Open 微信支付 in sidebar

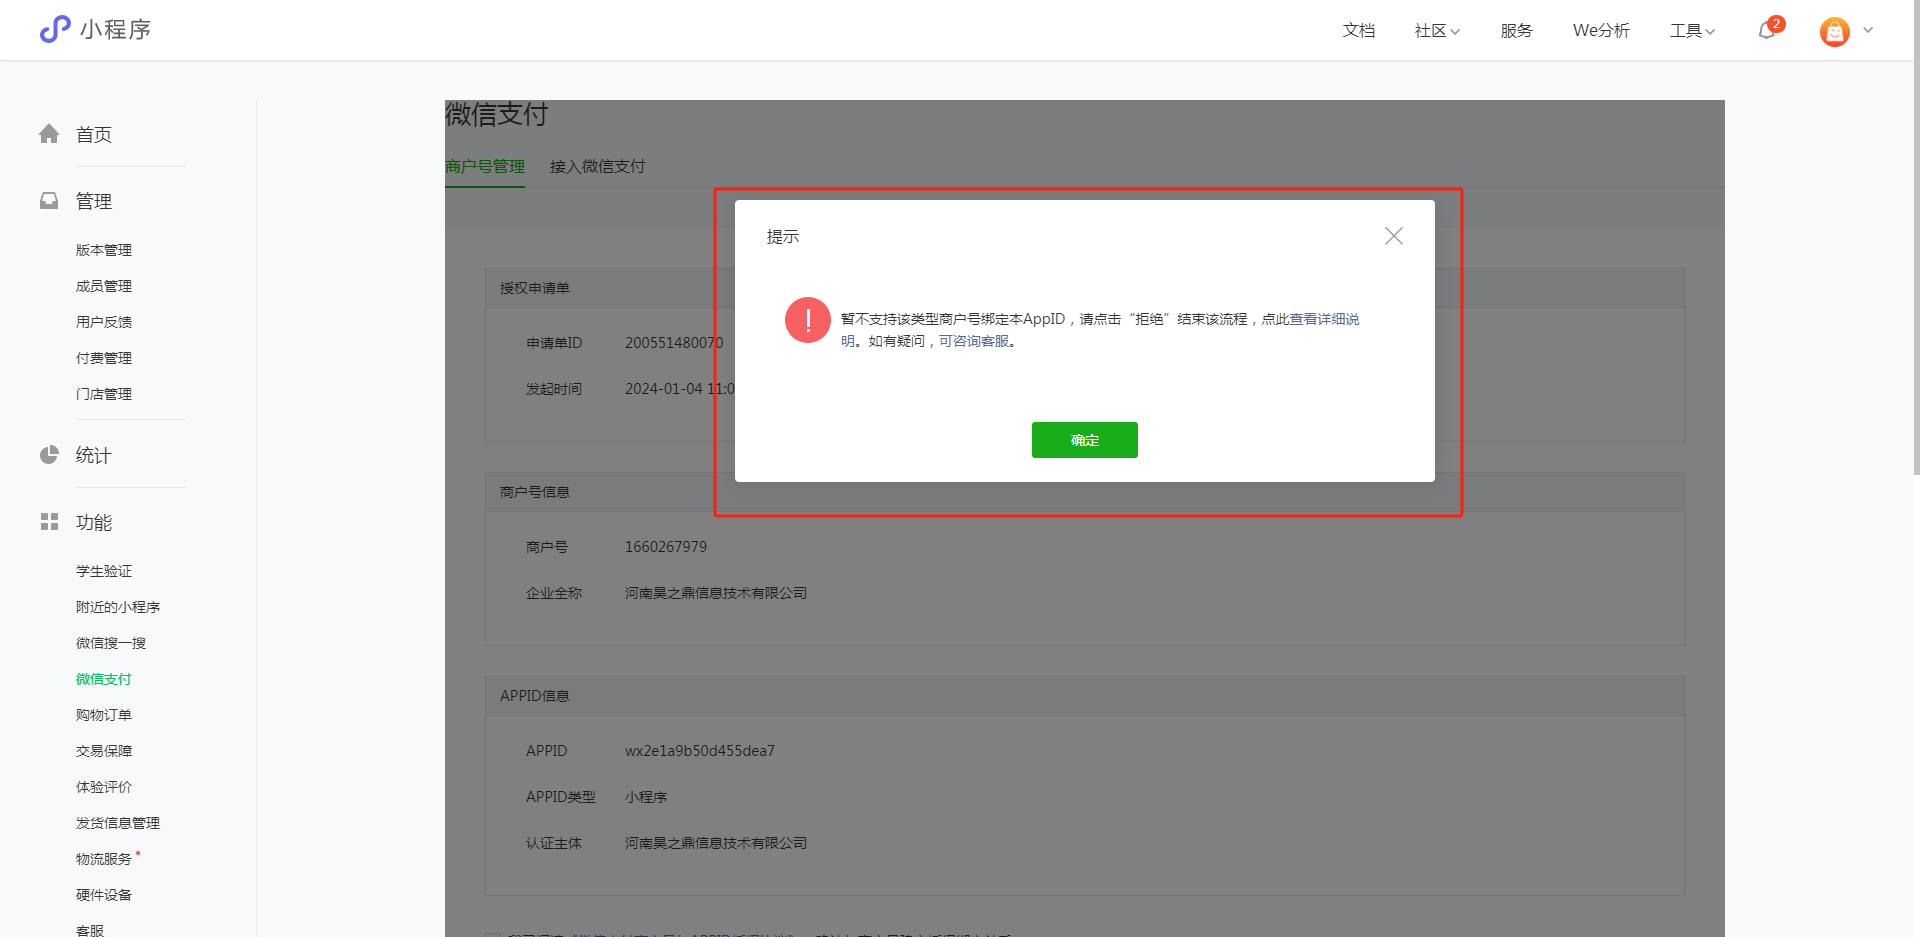coord(104,679)
